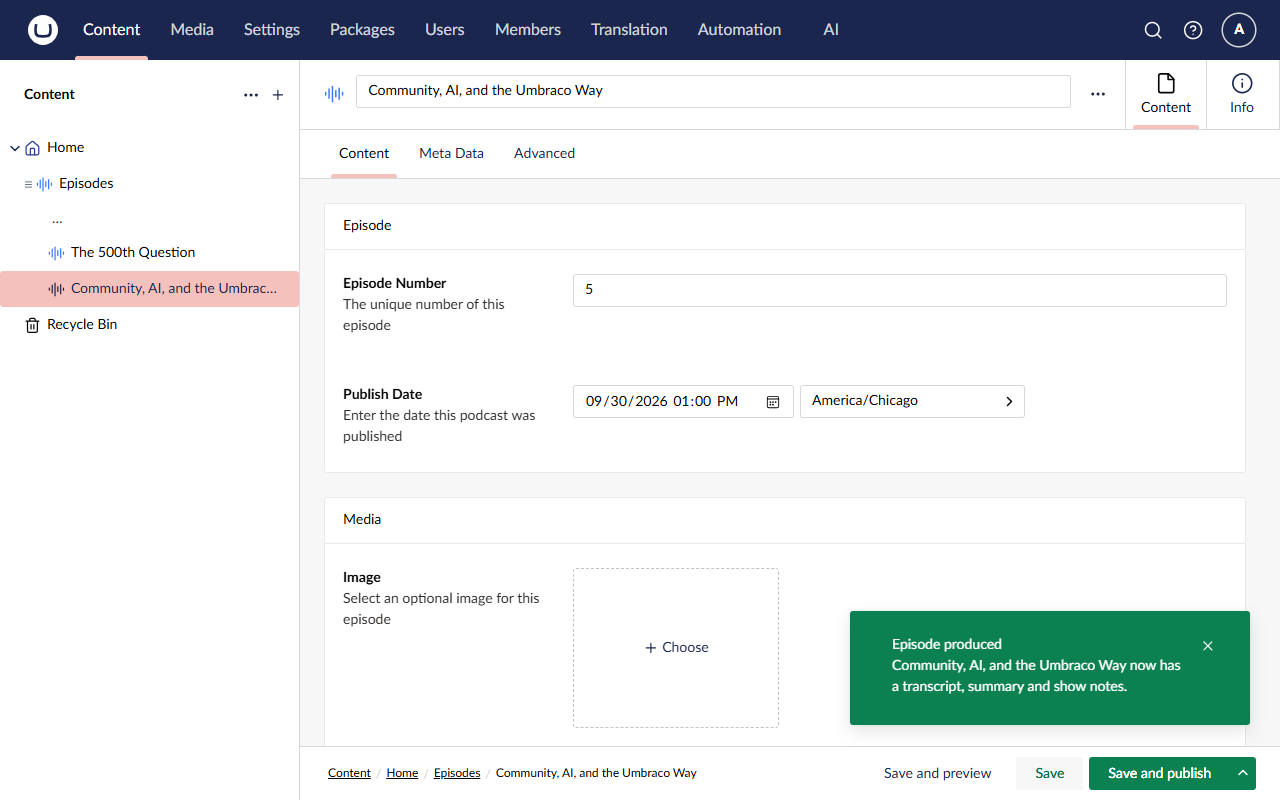Follow the Episodes breadcrumb link
The width and height of the screenshot is (1280, 800).
click(x=457, y=773)
